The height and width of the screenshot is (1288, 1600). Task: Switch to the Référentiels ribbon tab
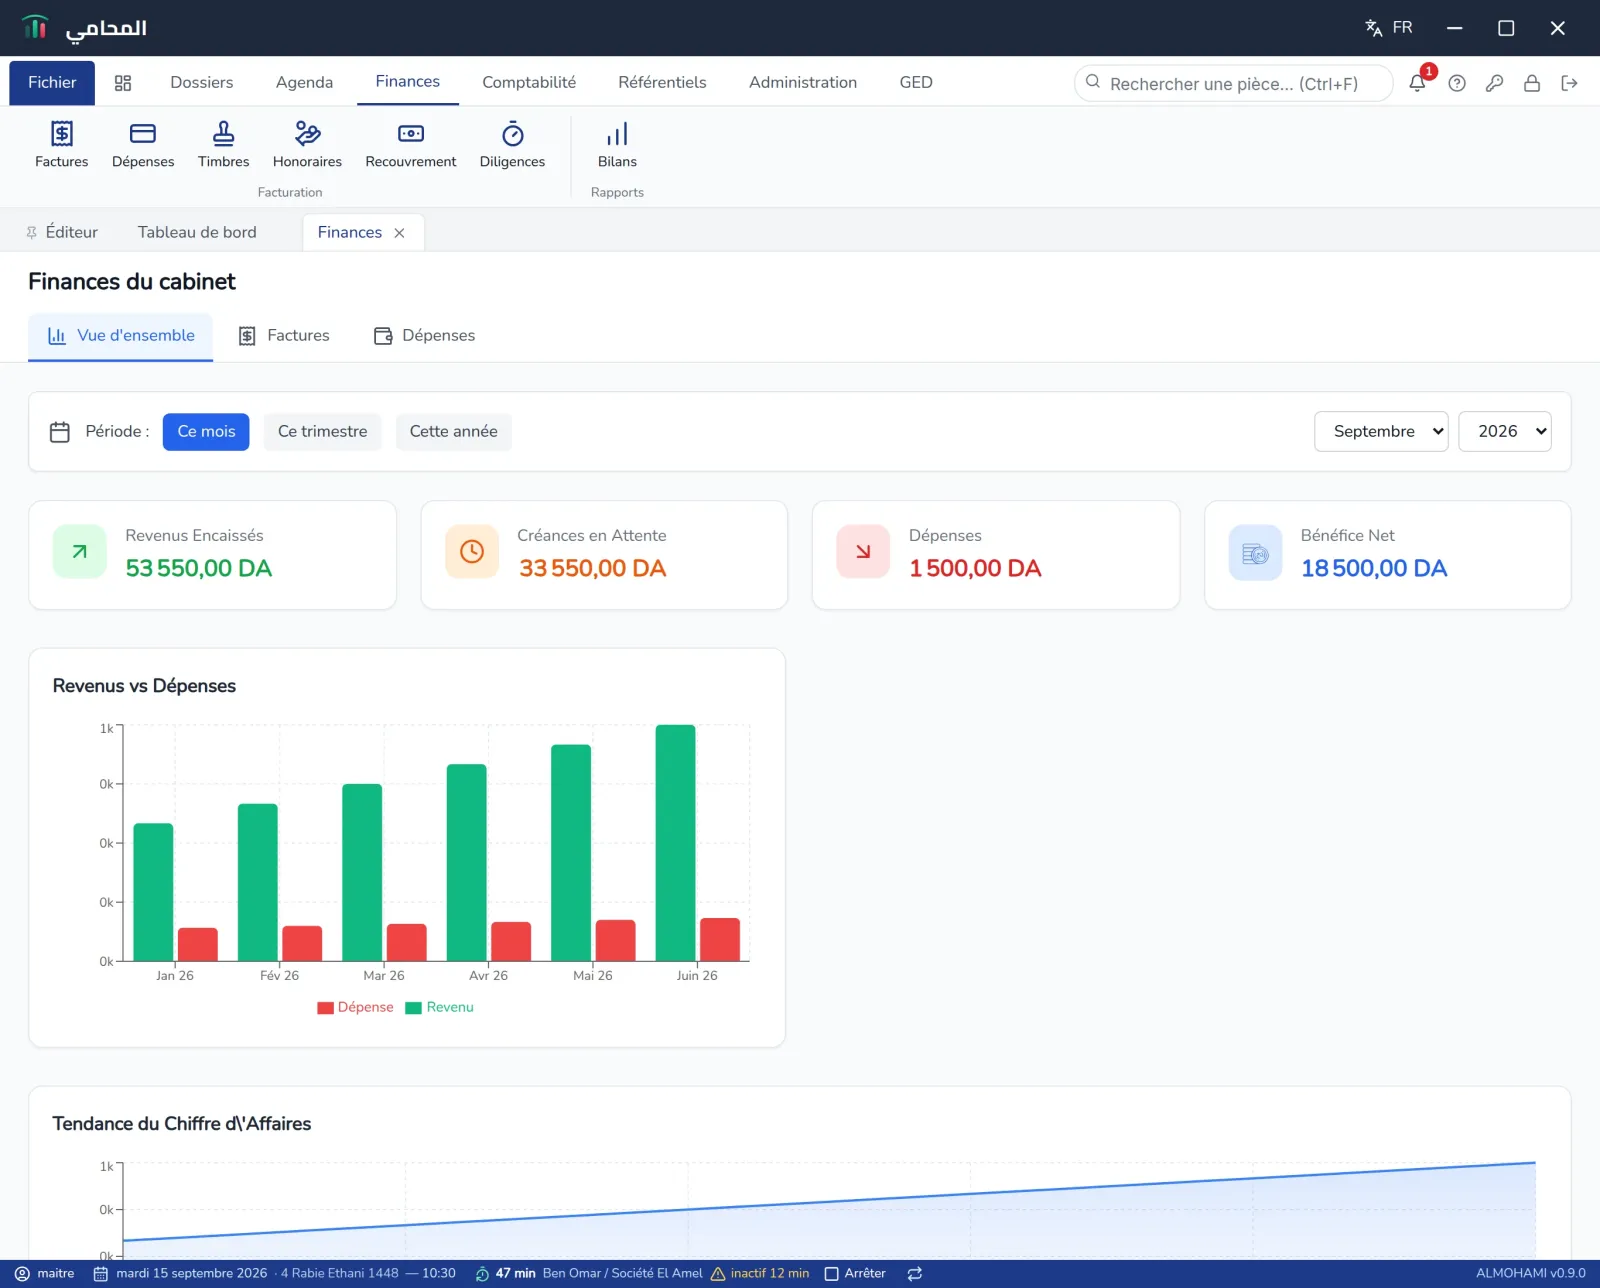662,83
